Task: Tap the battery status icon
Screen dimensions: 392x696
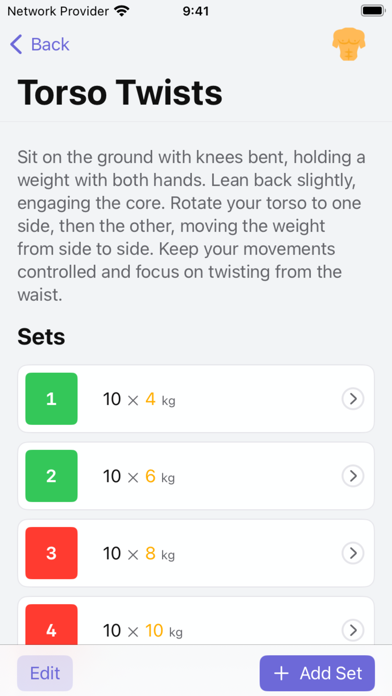Action: 372,11
